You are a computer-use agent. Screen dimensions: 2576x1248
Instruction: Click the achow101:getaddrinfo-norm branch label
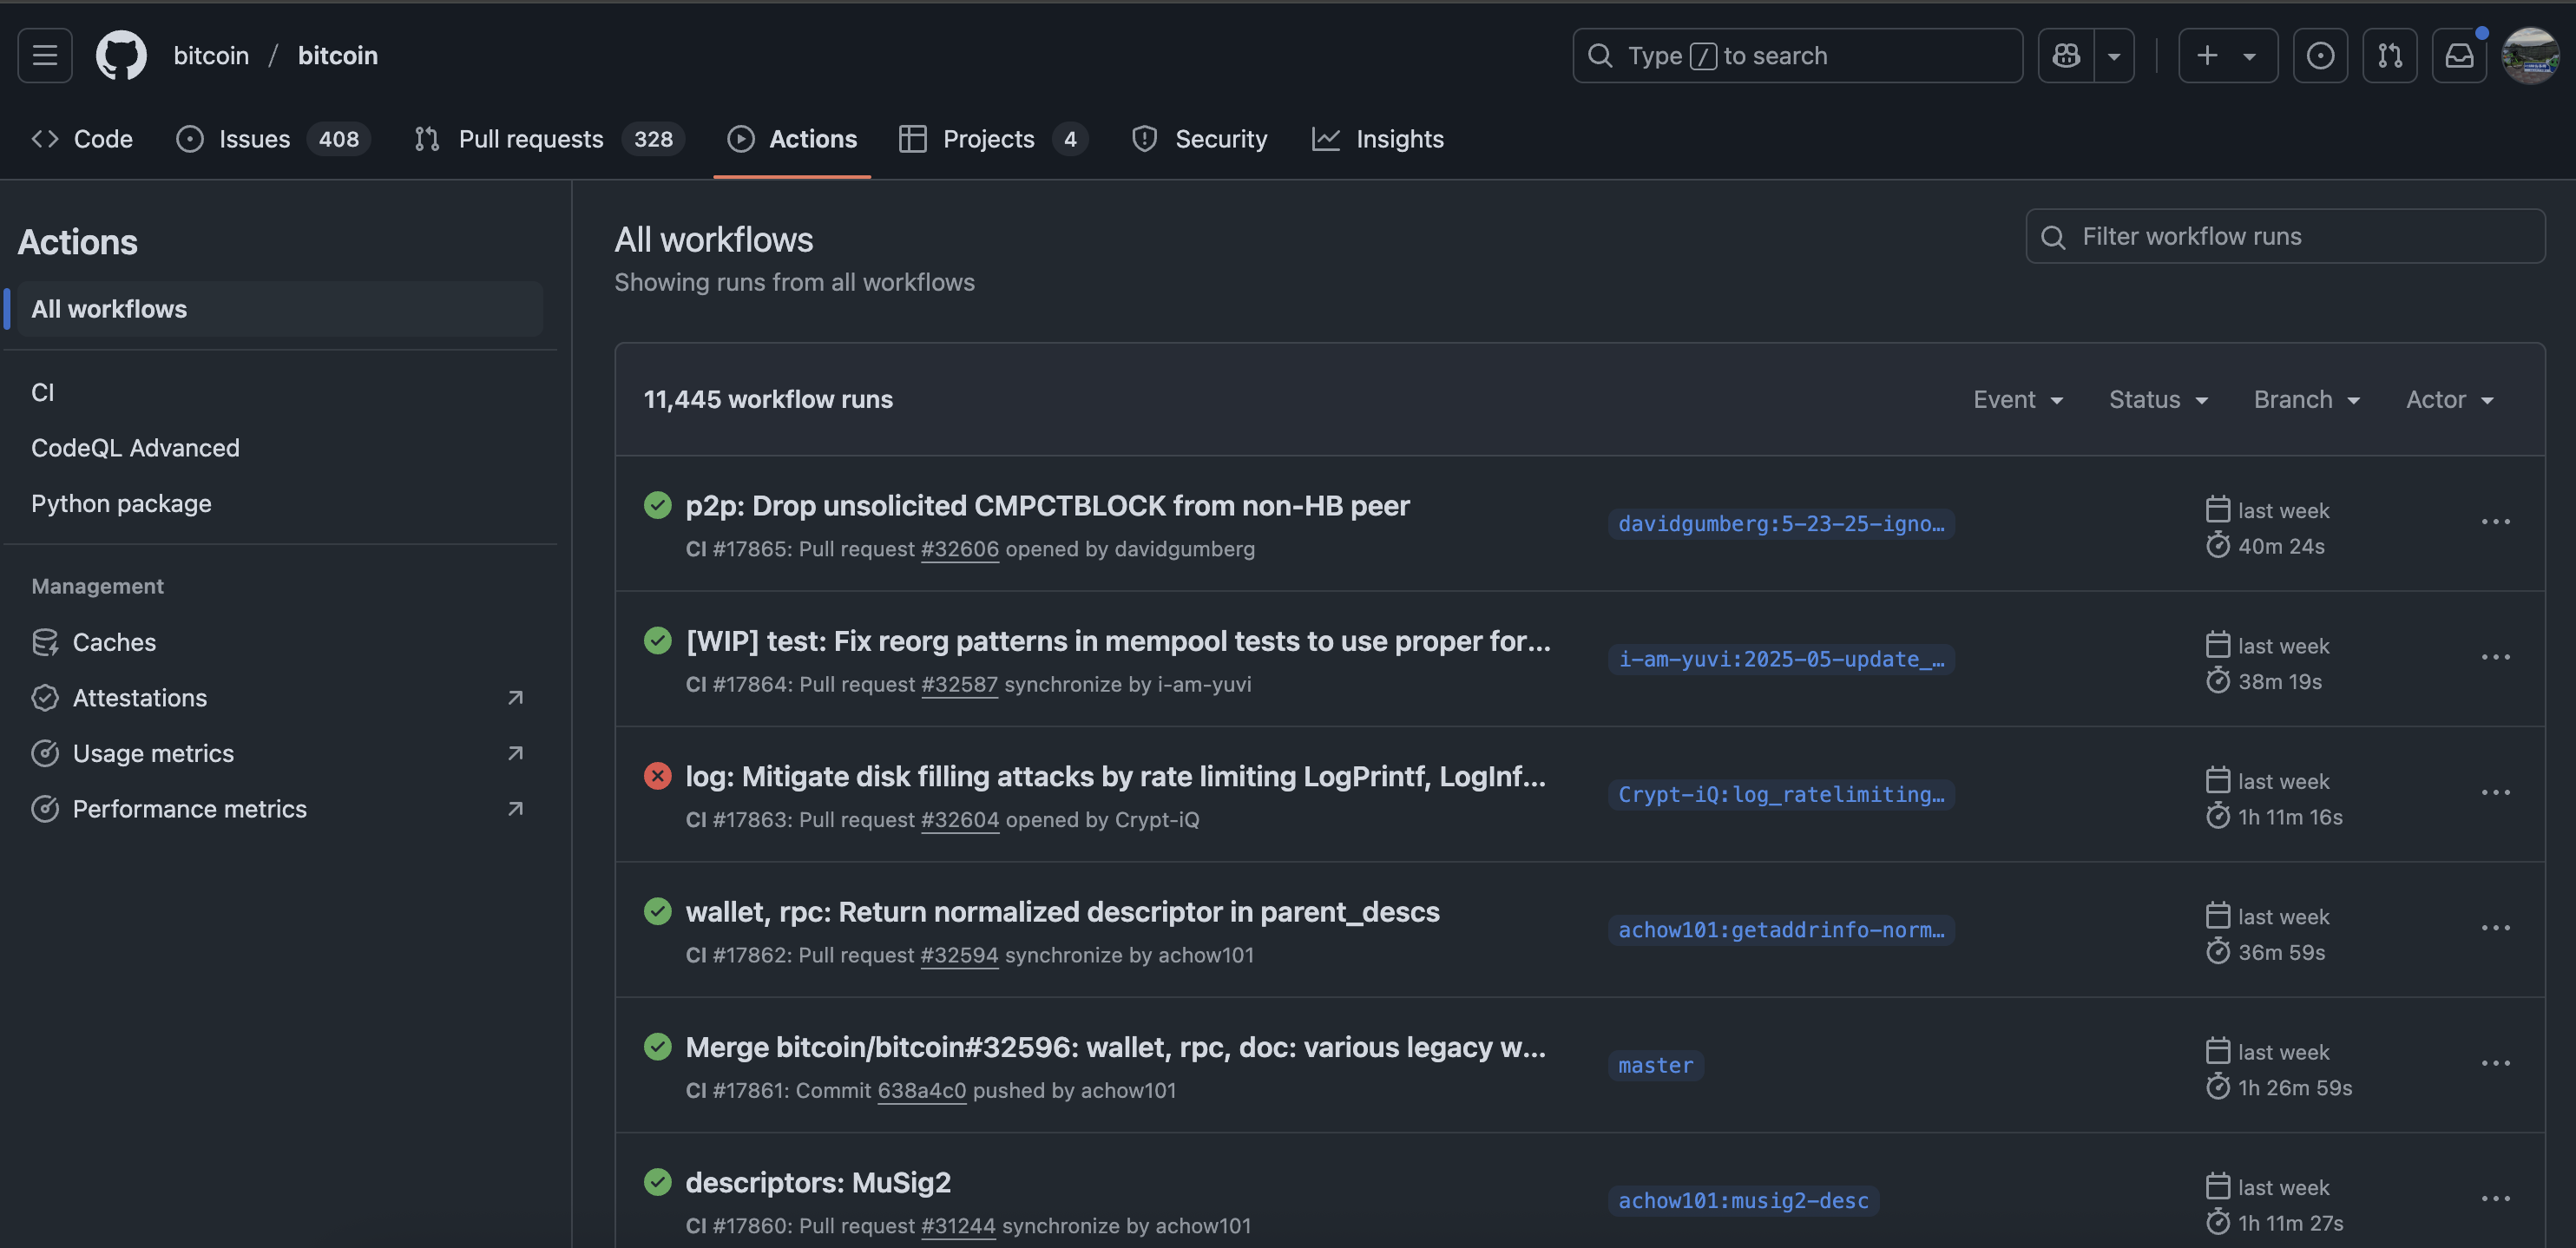(1781, 930)
